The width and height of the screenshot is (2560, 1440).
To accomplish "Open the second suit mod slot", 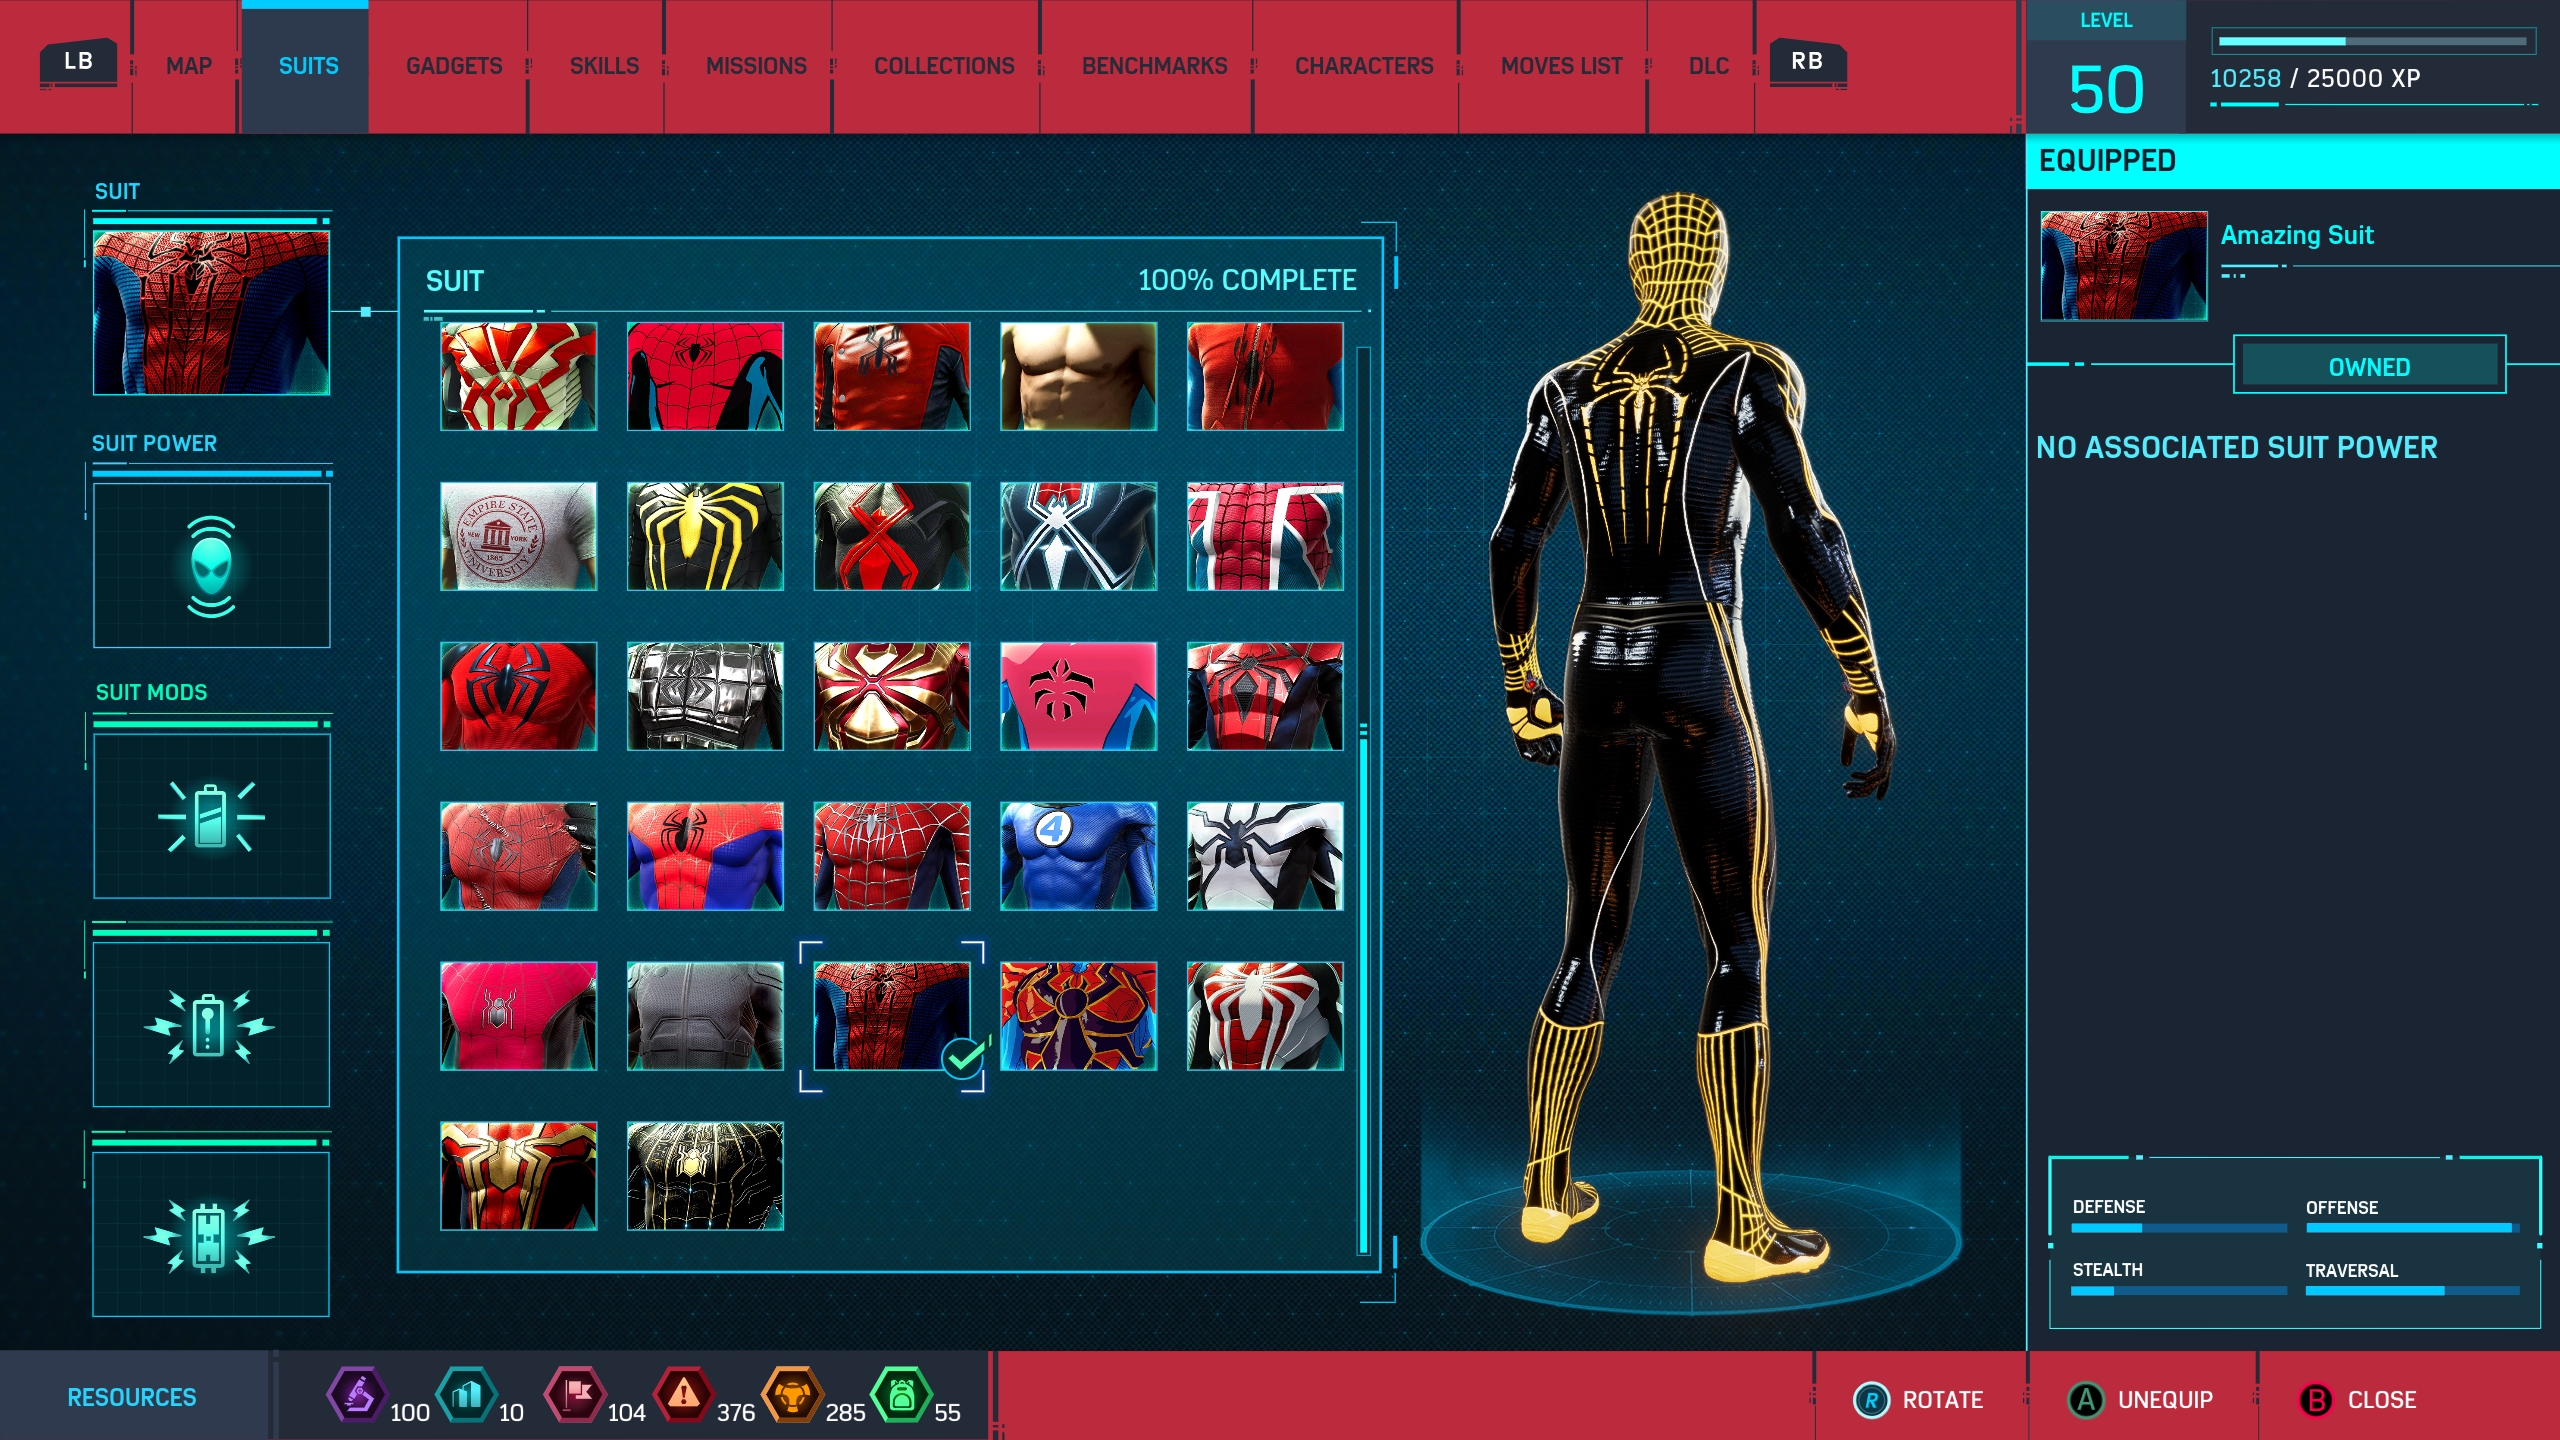I will click(211, 1025).
